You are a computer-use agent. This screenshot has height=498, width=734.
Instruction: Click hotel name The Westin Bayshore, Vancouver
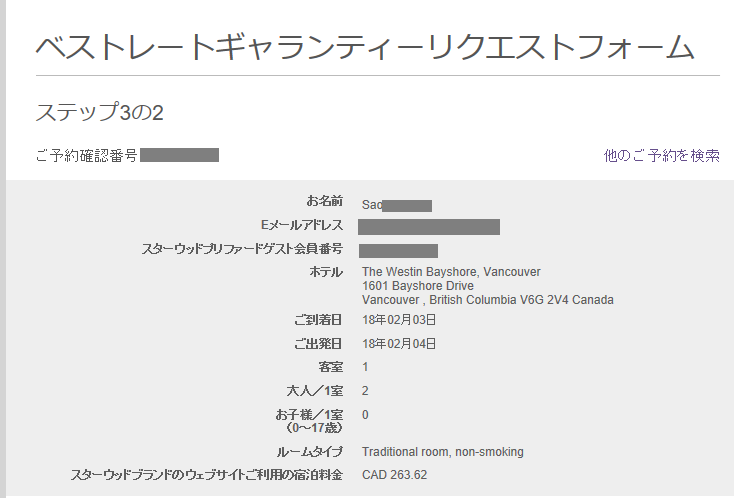coord(451,272)
